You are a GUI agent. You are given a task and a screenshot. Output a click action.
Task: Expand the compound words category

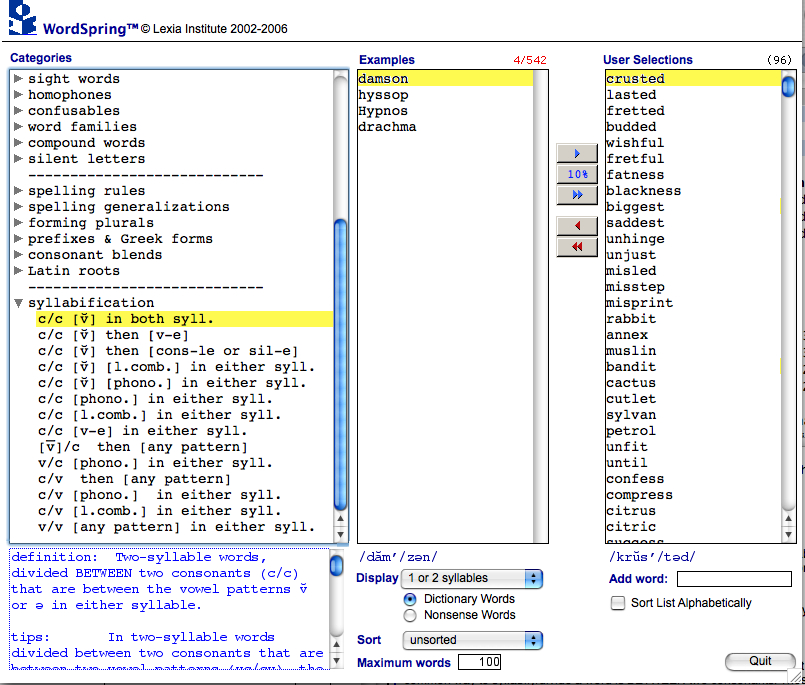18,142
